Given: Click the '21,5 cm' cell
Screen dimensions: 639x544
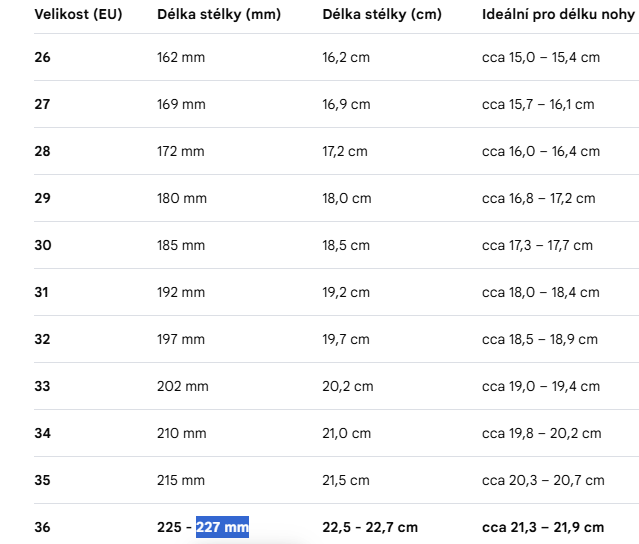Looking at the screenshot, I should point(346,480).
